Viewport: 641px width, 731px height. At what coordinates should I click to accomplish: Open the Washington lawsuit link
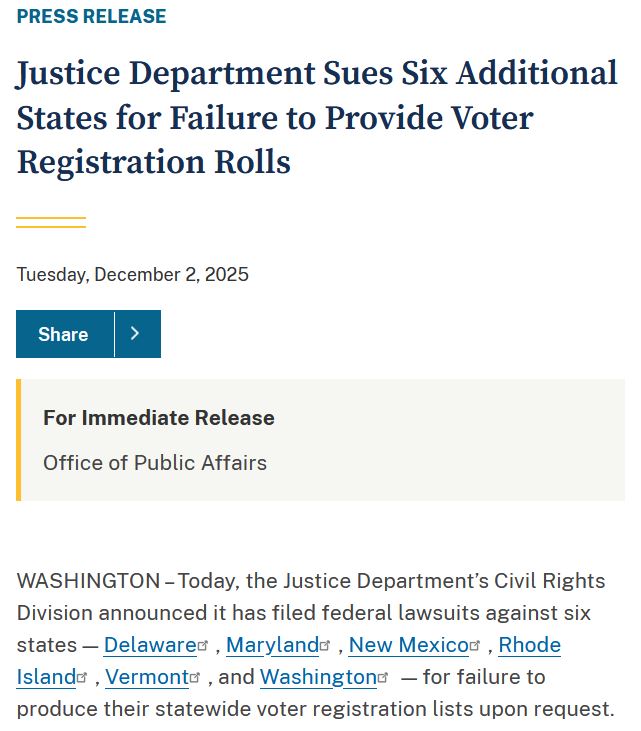(x=317, y=677)
